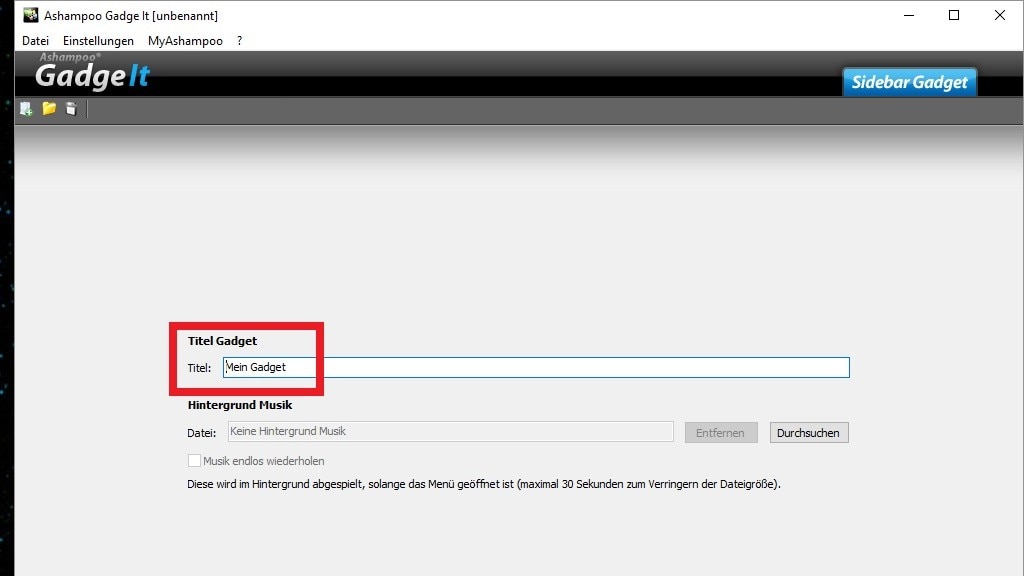The width and height of the screenshot is (1024, 576).
Task: Maximize the Gadge It window
Action: 954,16
